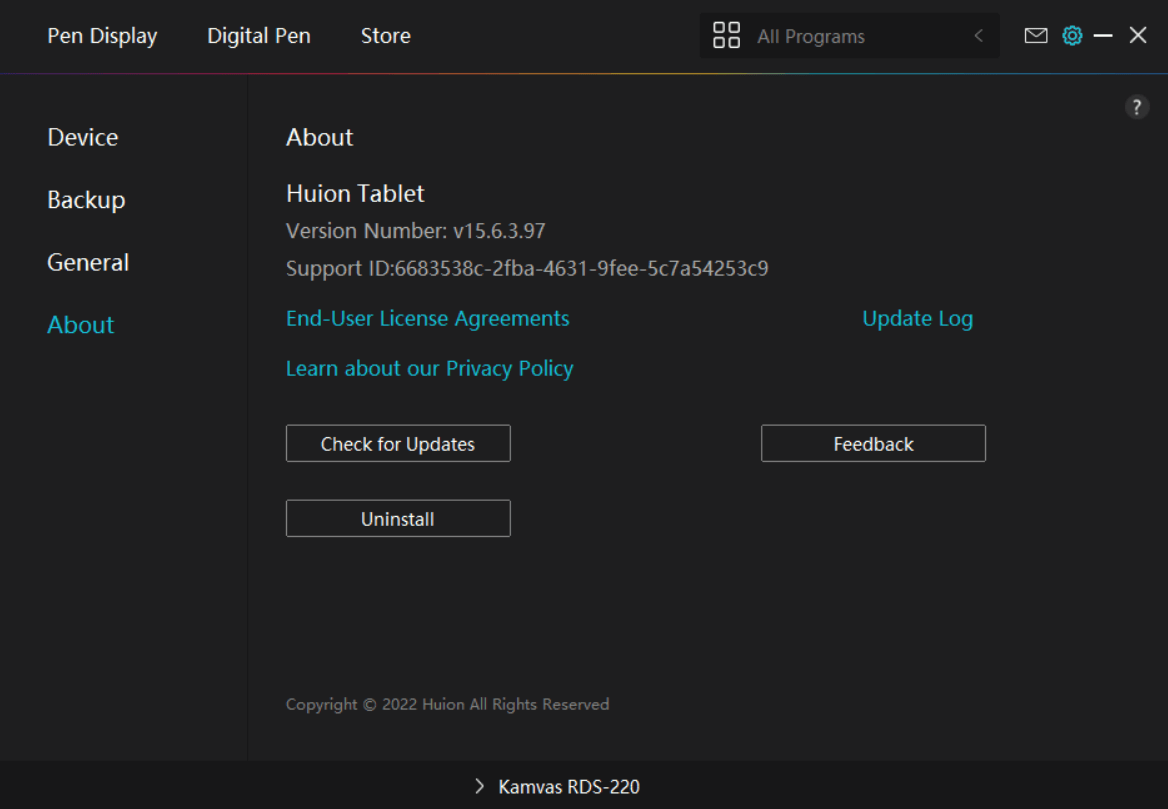Click the Copyright 2022 Huion notice
The width and height of the screenshot is (1168, 809).
[x=448, y=704]
